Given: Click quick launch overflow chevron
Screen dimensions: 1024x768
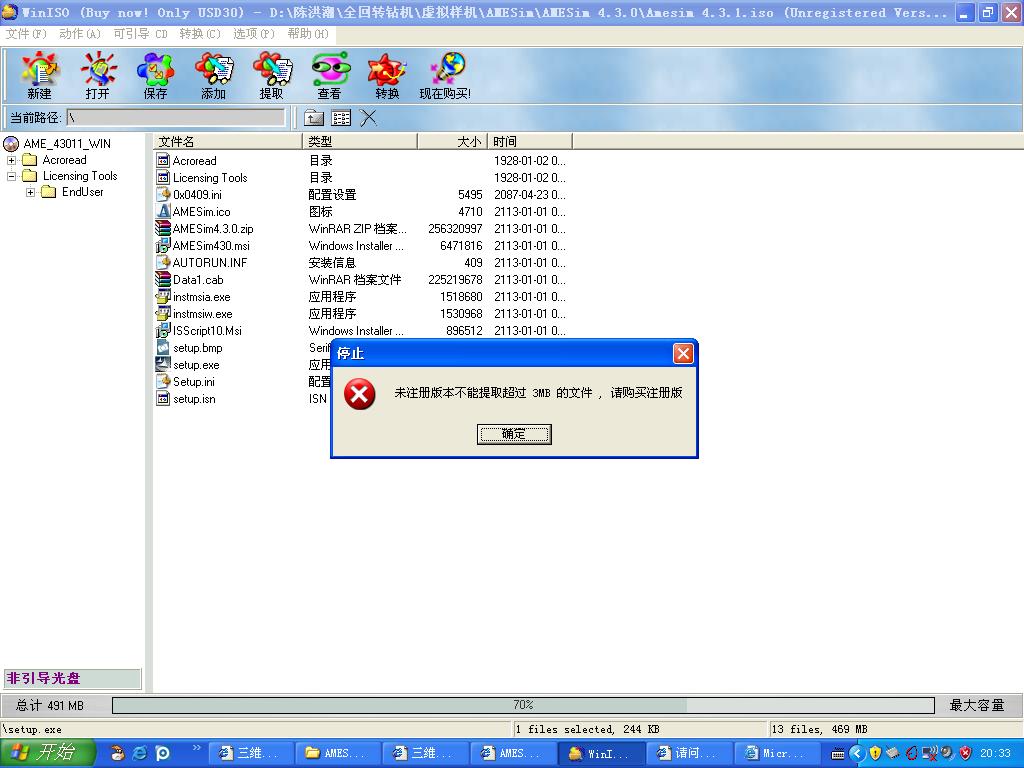Looking at the screenshot, I should (x=197, y=748).
